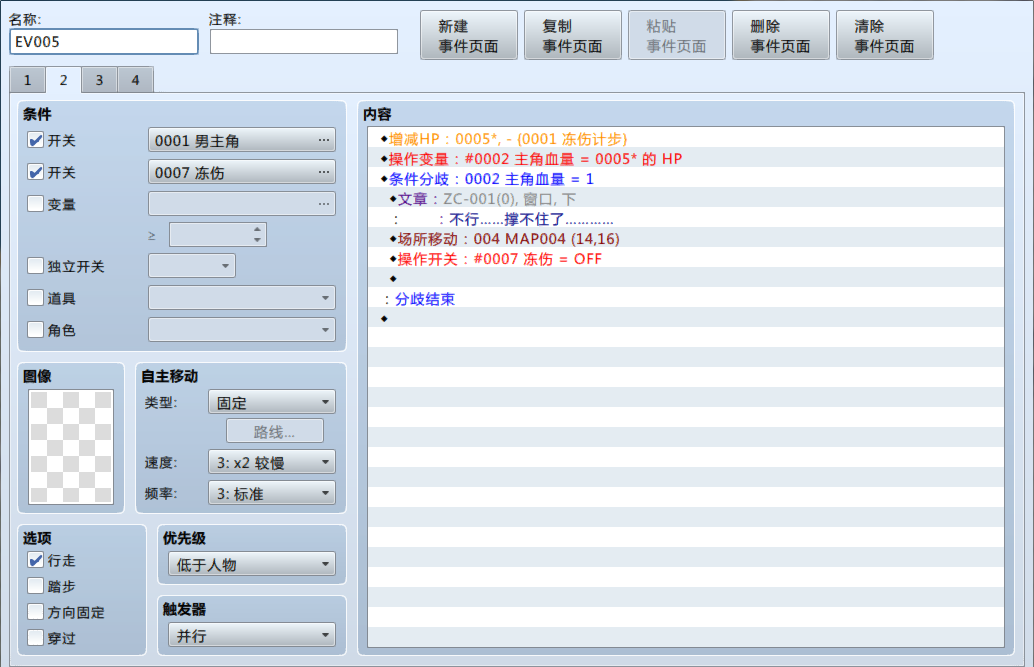
Task: Select the 文章 ZC-001(0) command line
Action: point(686,199)
